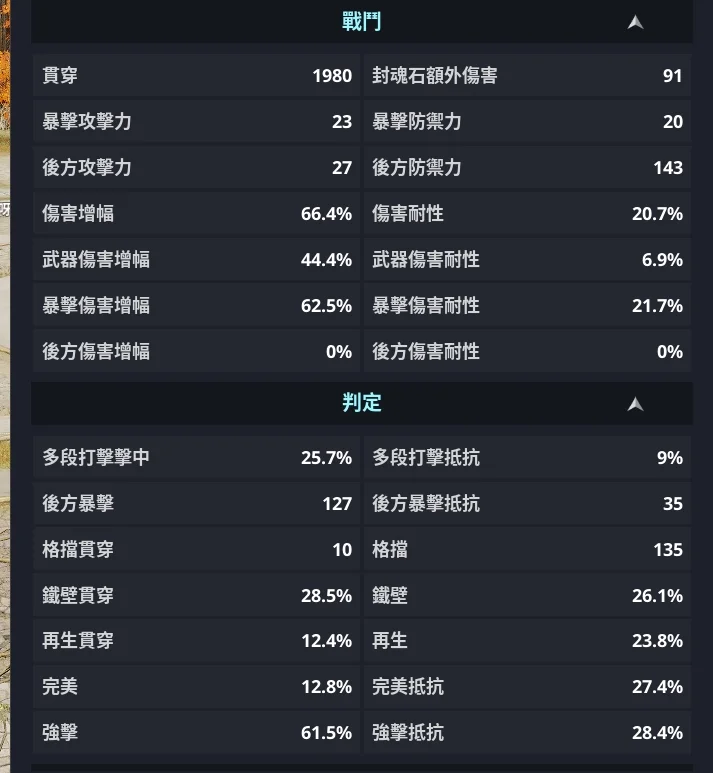Select the 後方暴擊抵抗 row
The image size is (713, 773).
coord(527,504)
